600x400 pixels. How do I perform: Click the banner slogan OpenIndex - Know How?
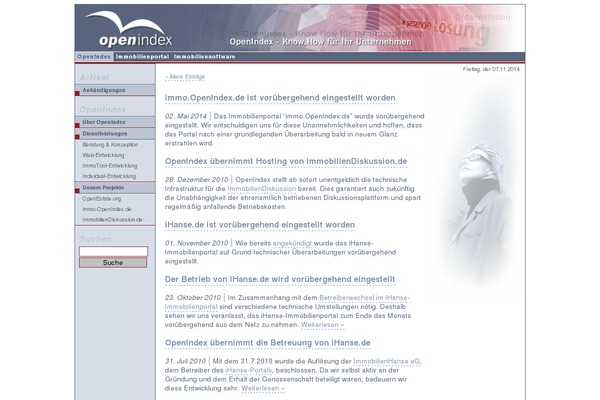320,42
